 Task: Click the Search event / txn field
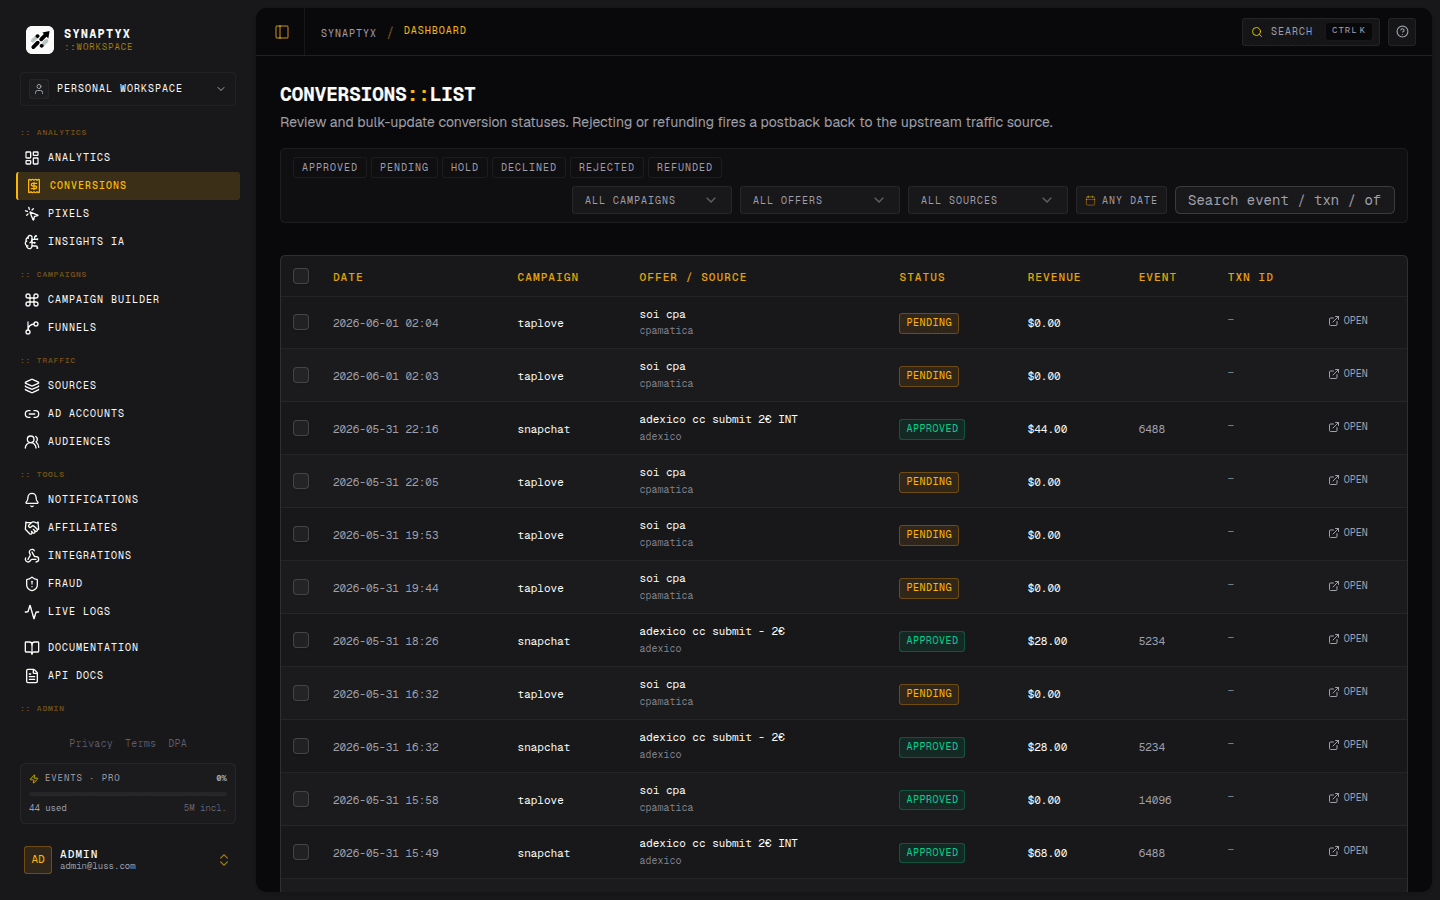pyautogui.click(x=1284, y=200)
